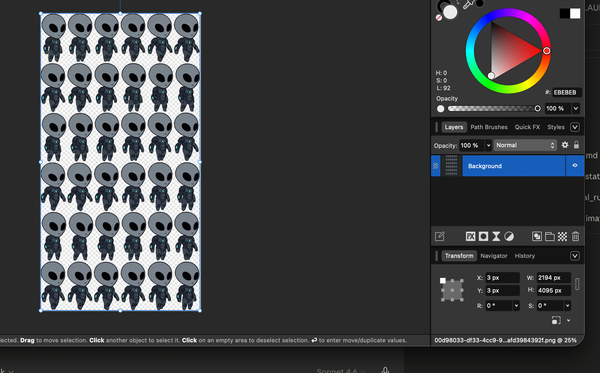Switch to the Layers tab

click(x=454, y=127)
